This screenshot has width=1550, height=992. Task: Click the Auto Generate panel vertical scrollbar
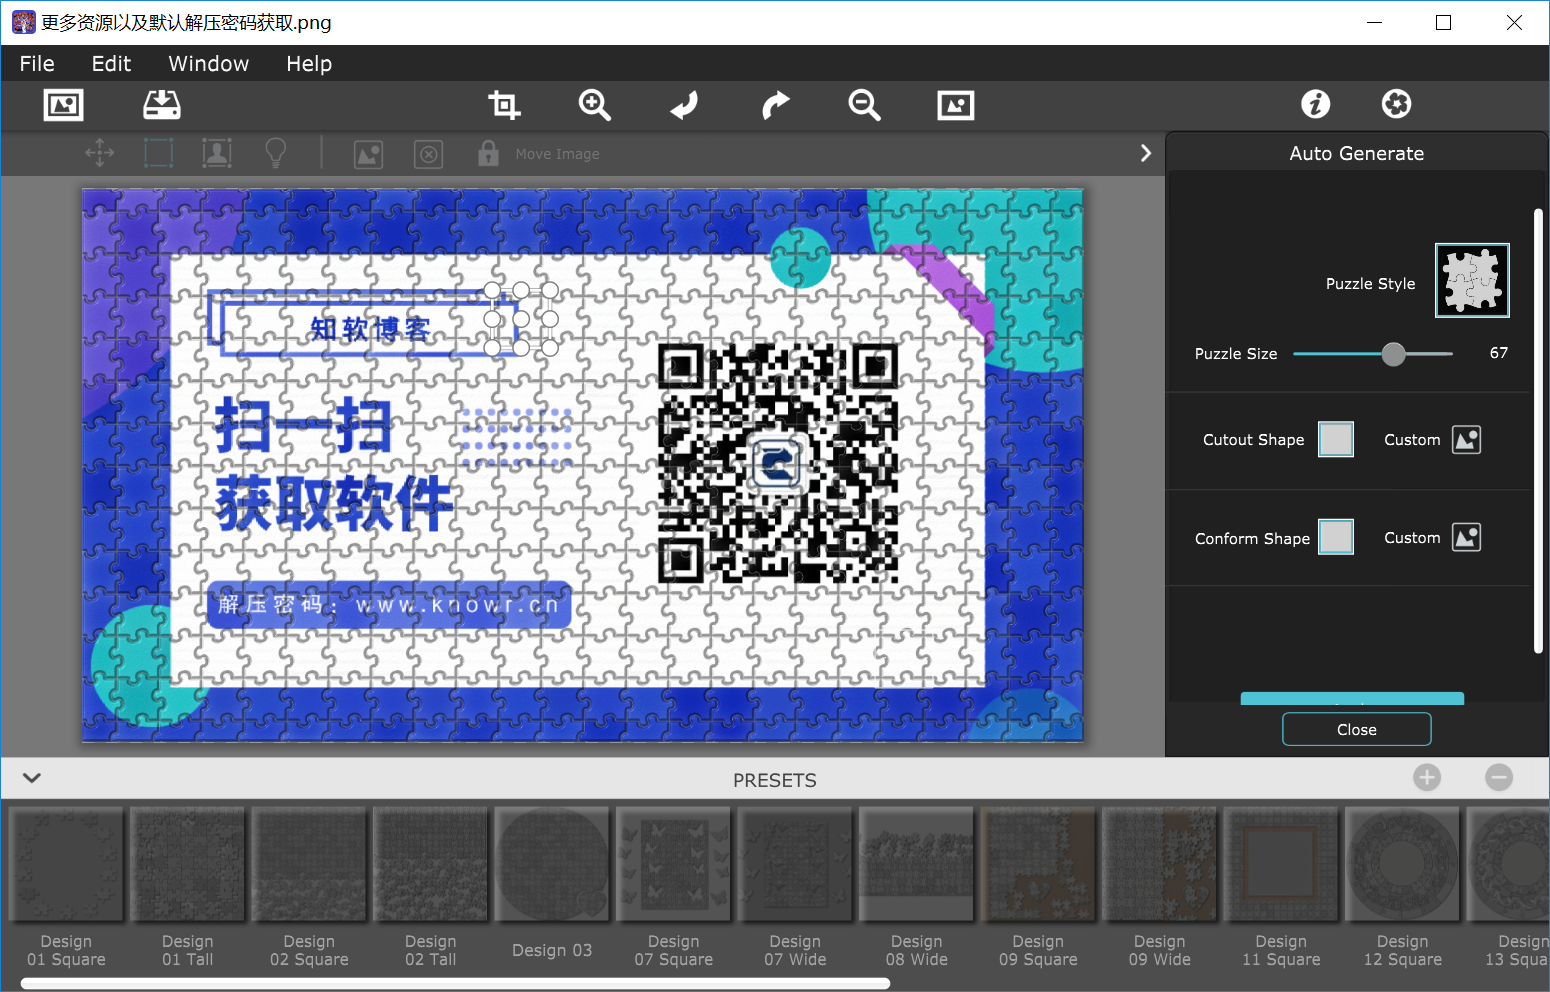(1538, 431)
